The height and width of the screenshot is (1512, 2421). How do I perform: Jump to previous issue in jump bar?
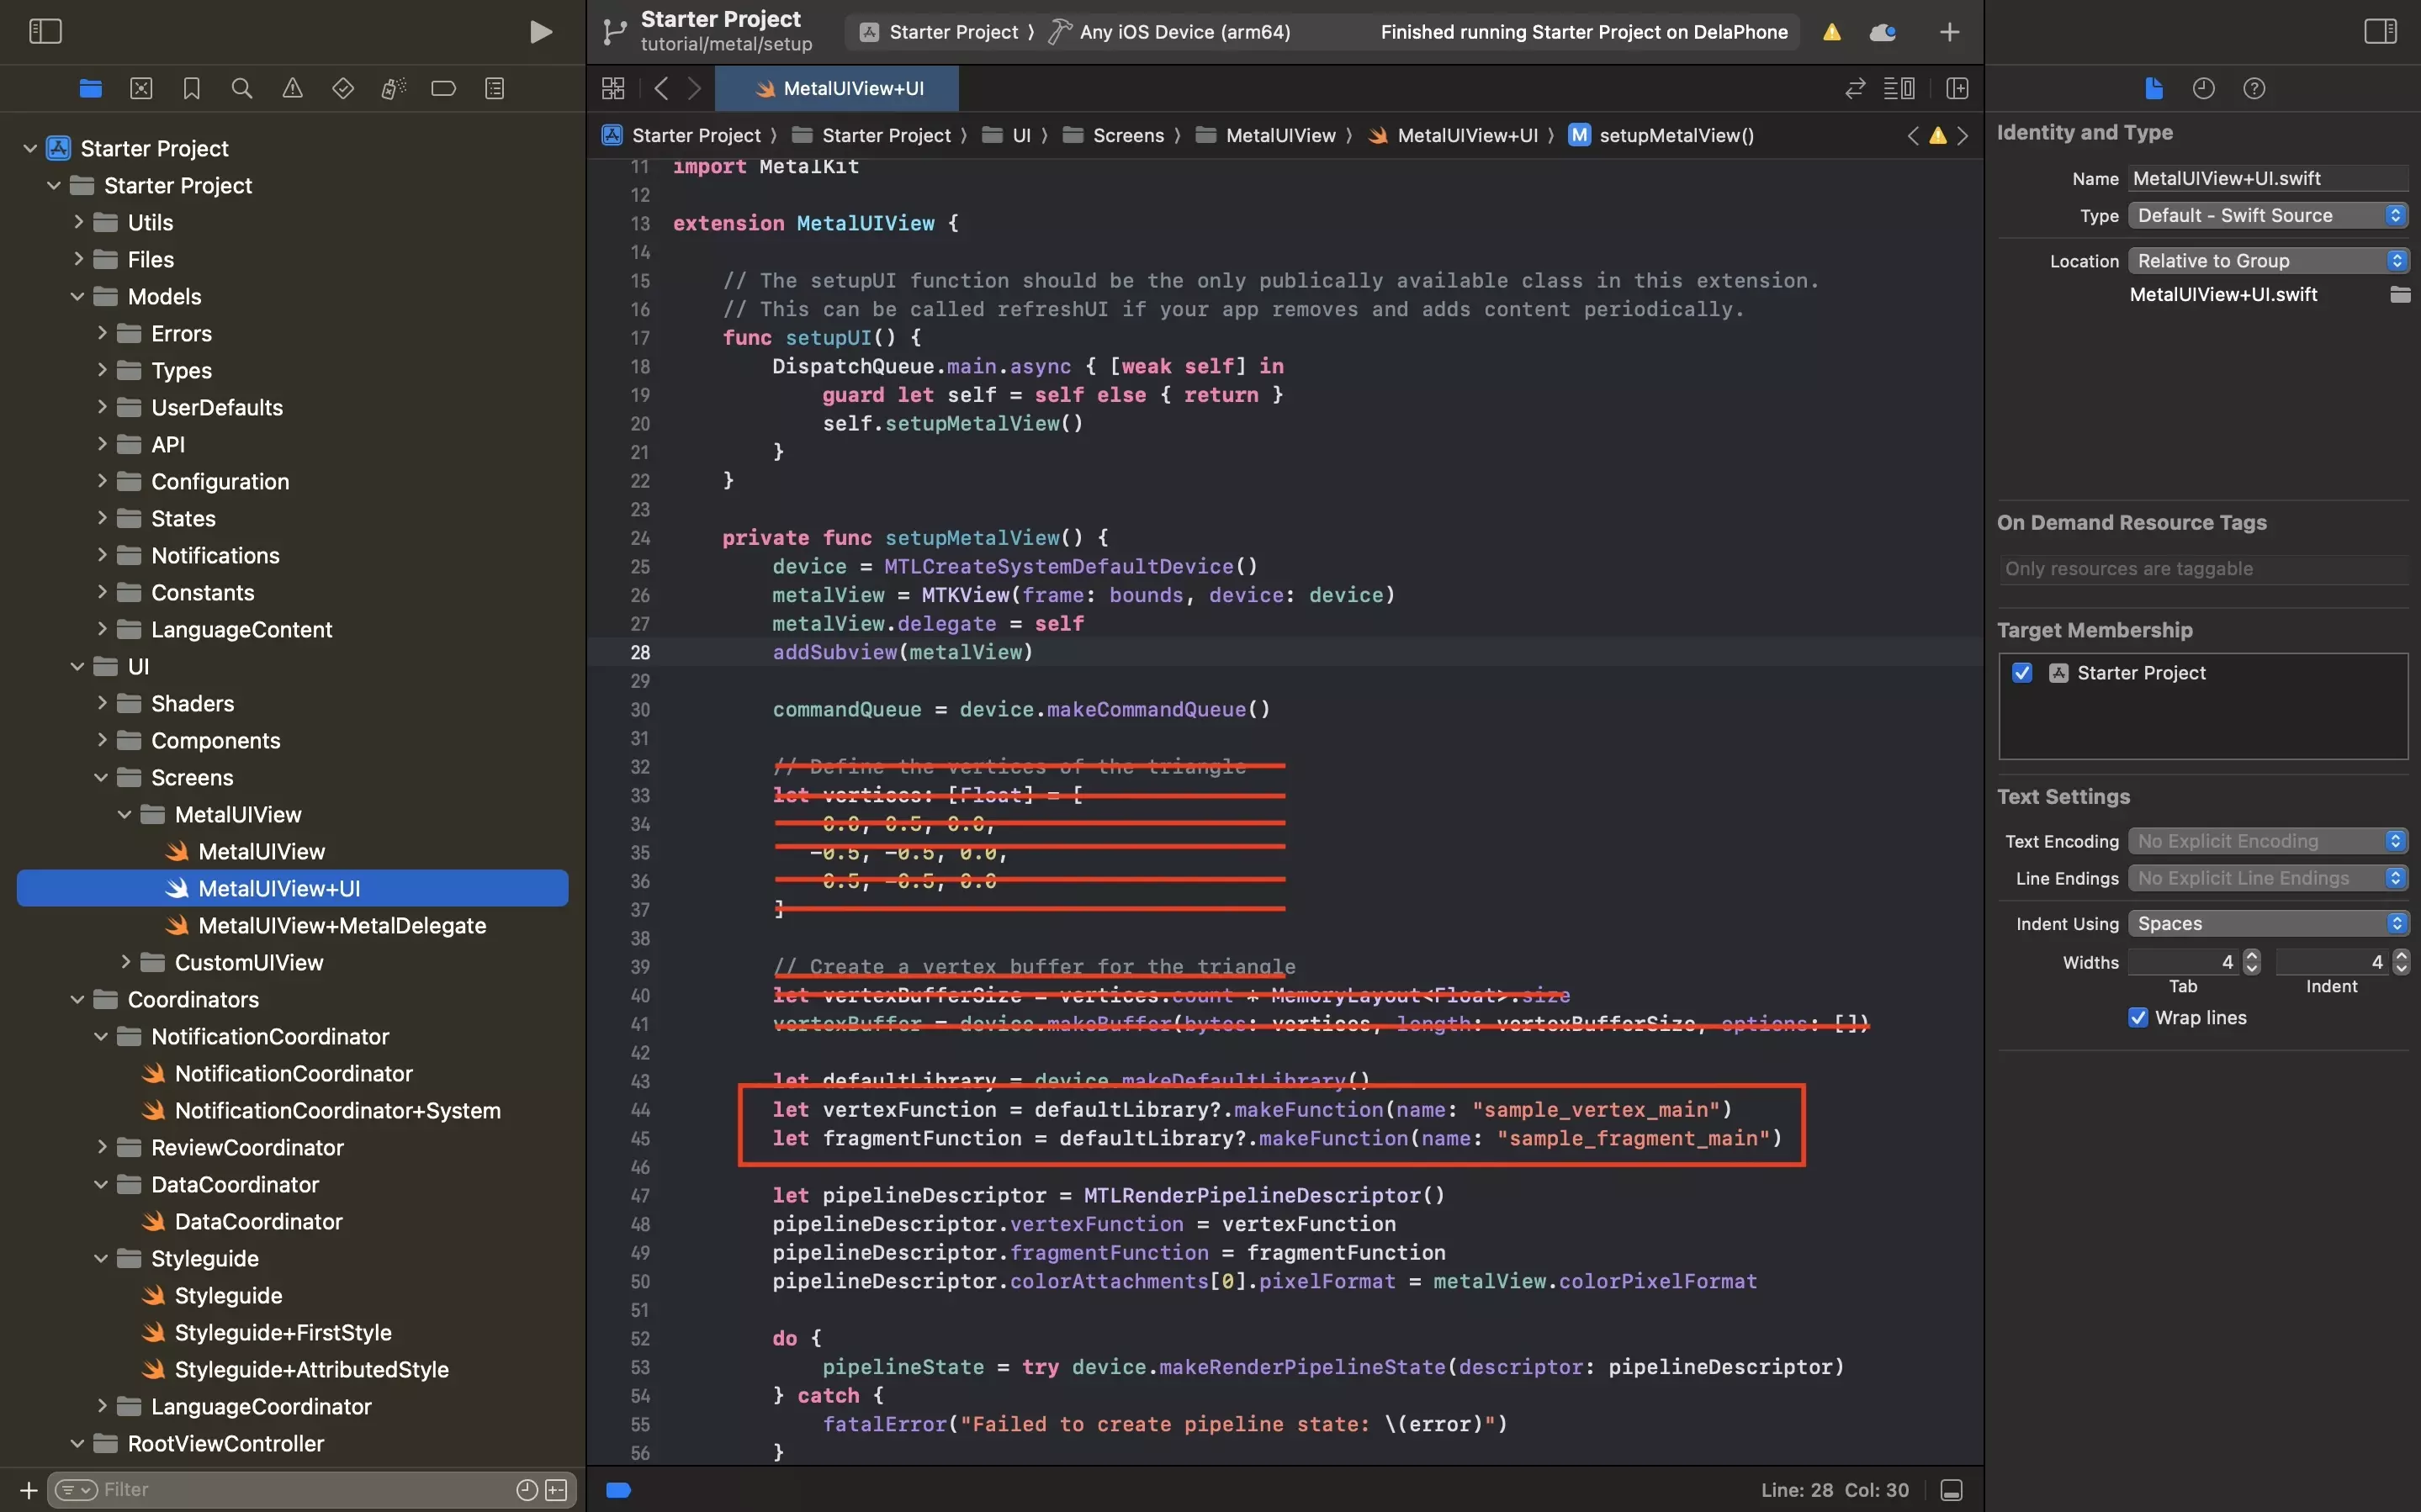click(x=1913, y=135)
